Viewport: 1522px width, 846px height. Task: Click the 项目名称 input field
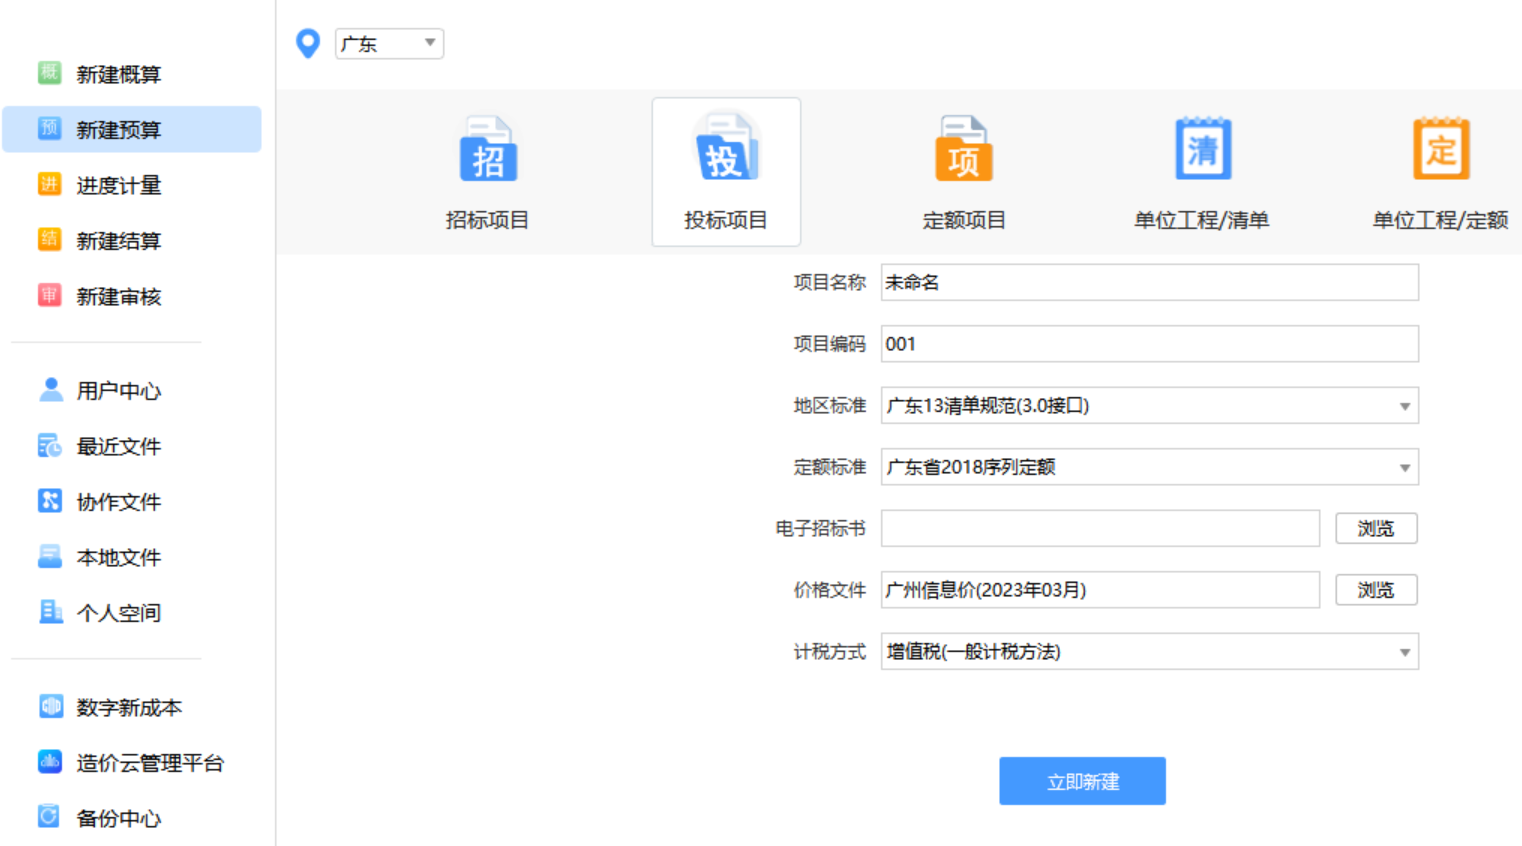click(1149, 282)
